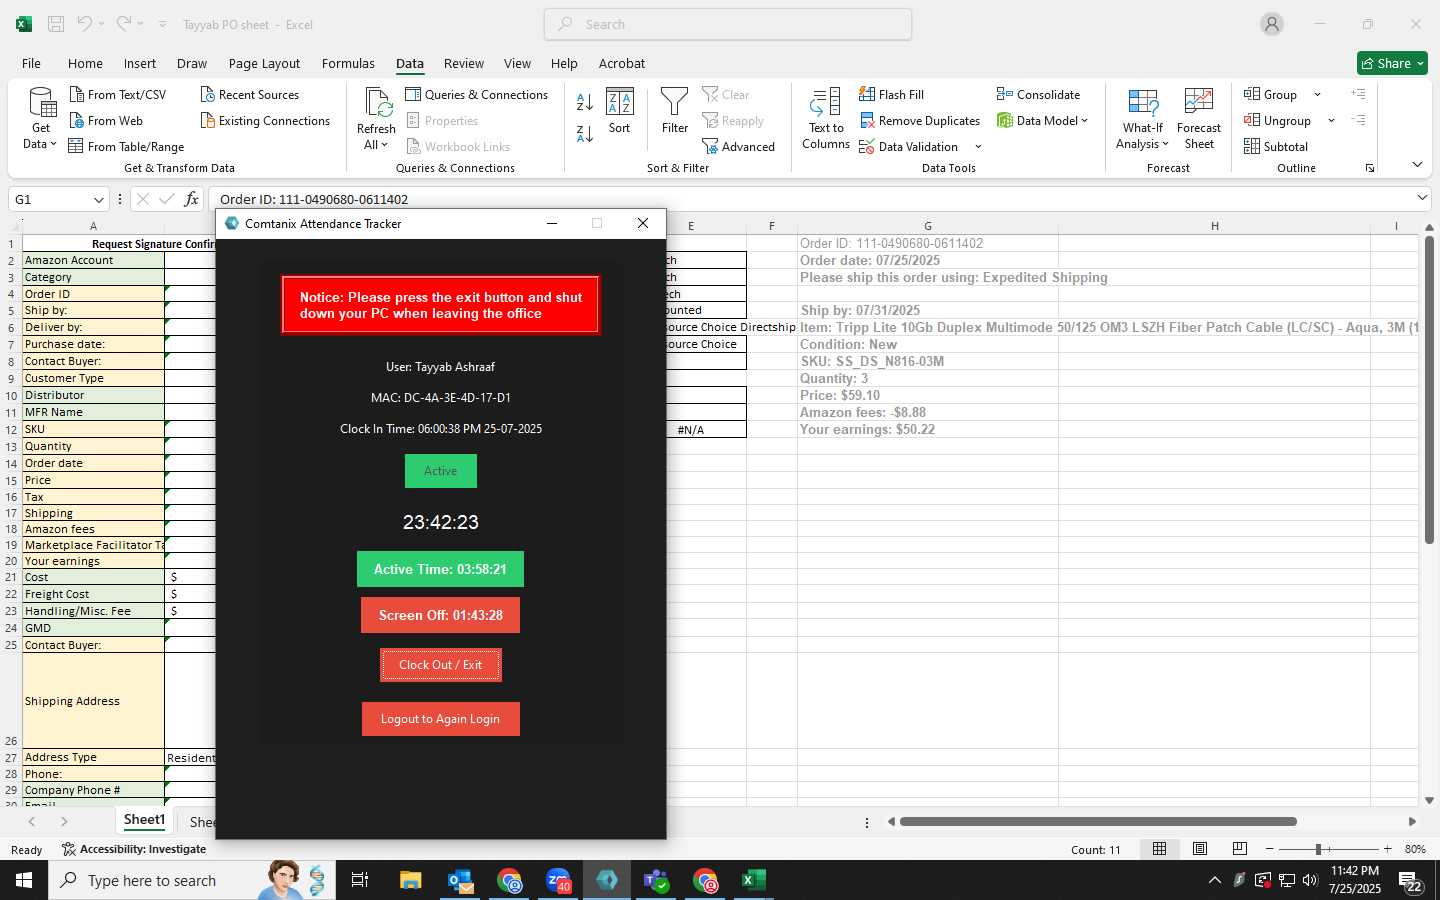Import data From Text/CSV
1440x900 pixels.
pyautogui.click(x=118, y=95)
